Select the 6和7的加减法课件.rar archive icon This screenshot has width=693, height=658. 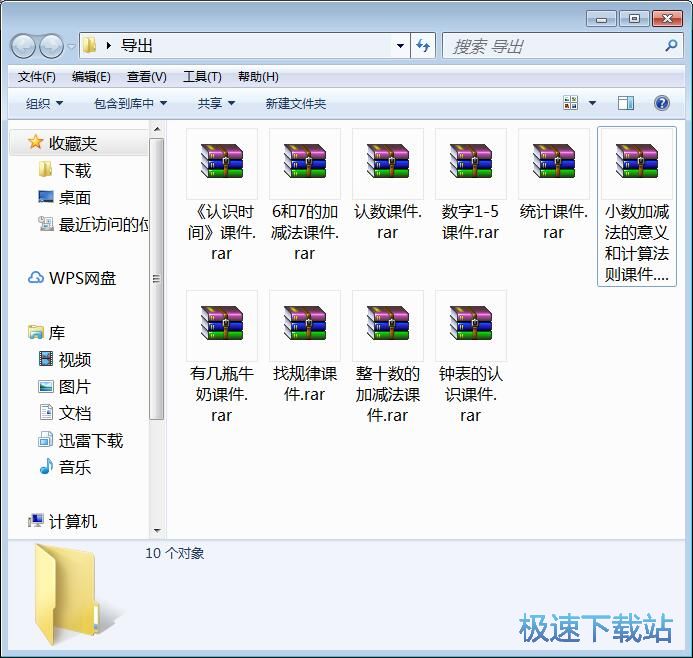click(x=305, y=161)
